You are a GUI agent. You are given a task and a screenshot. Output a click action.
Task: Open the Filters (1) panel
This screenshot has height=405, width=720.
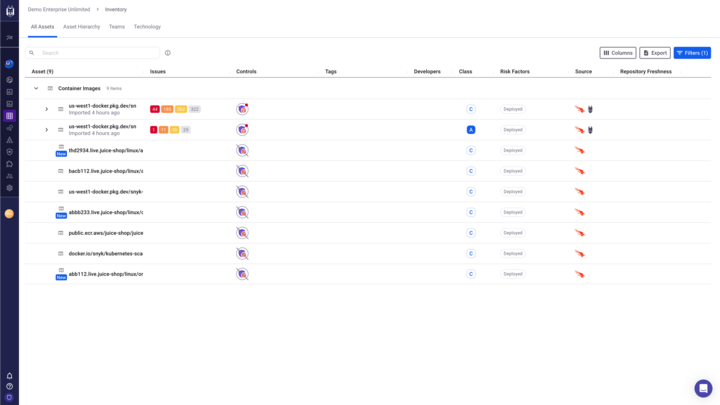click(692, 53)
